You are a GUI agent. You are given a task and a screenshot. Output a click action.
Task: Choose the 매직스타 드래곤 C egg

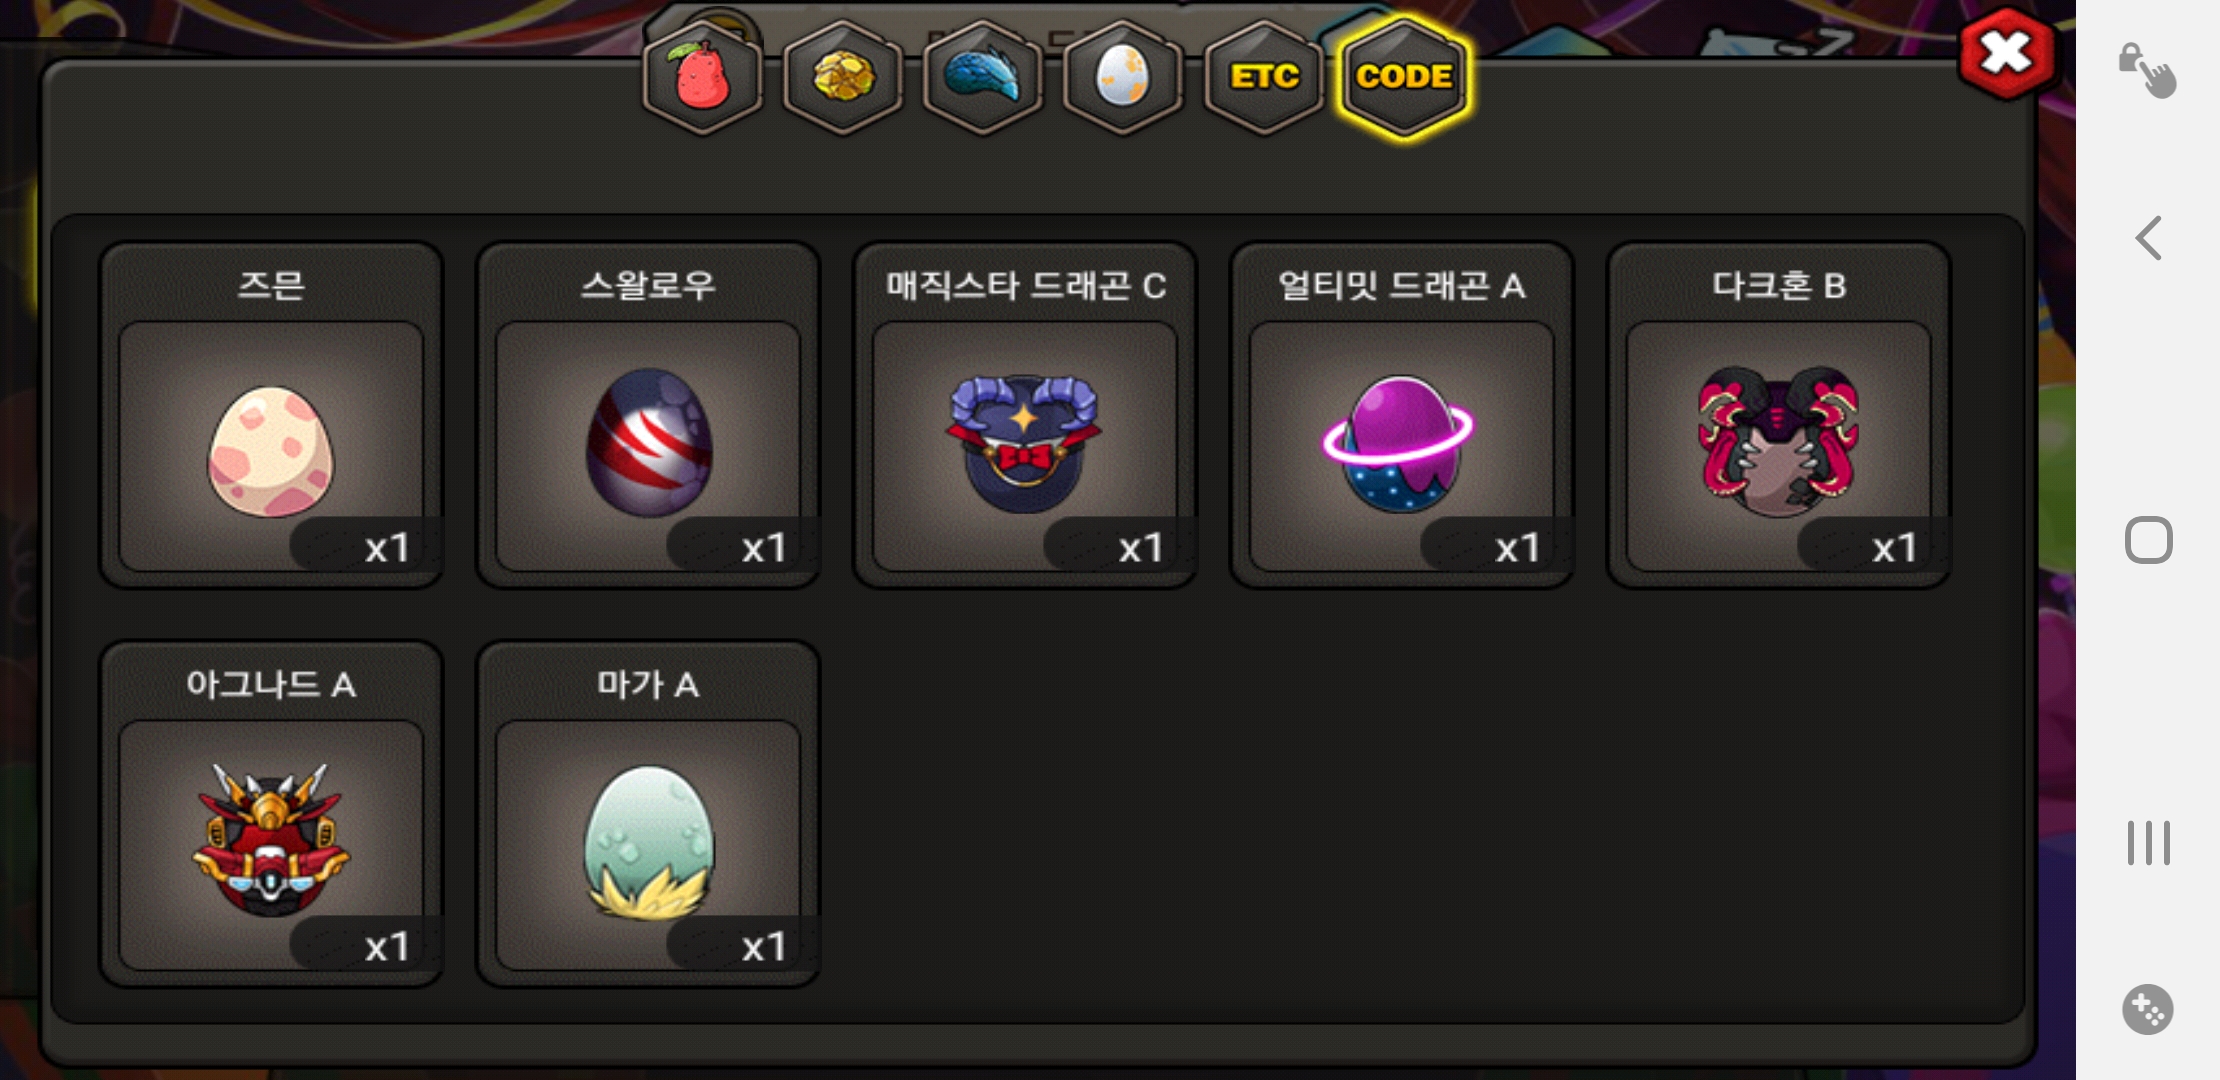(x=1025, y=415)
